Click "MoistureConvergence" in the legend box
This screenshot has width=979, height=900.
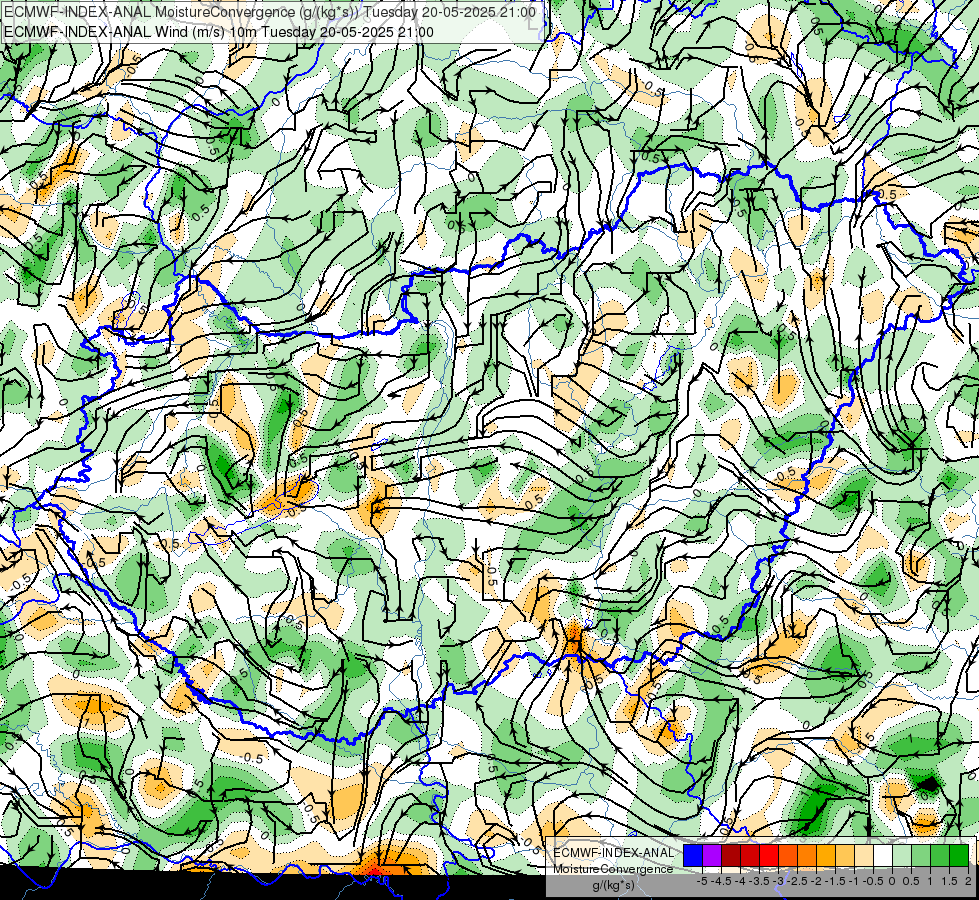click(x=613, y=869)
